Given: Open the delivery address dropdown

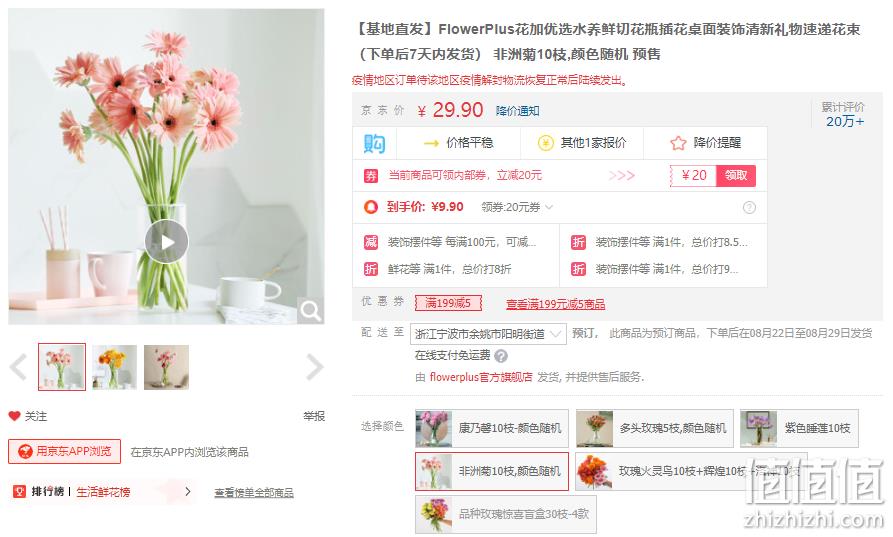Looking at the screenshot, I should (488, 334).
